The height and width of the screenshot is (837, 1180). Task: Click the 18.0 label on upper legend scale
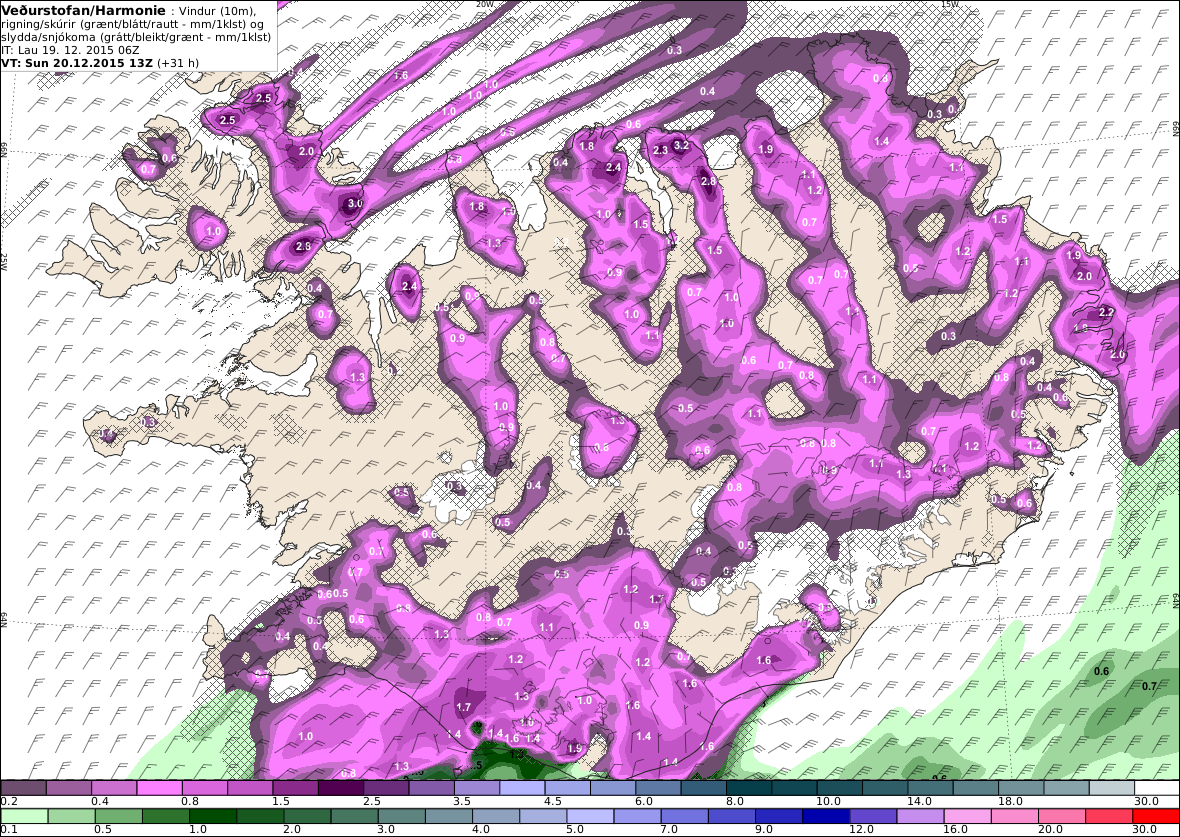pyautogui.click(x=1010, y=802)
